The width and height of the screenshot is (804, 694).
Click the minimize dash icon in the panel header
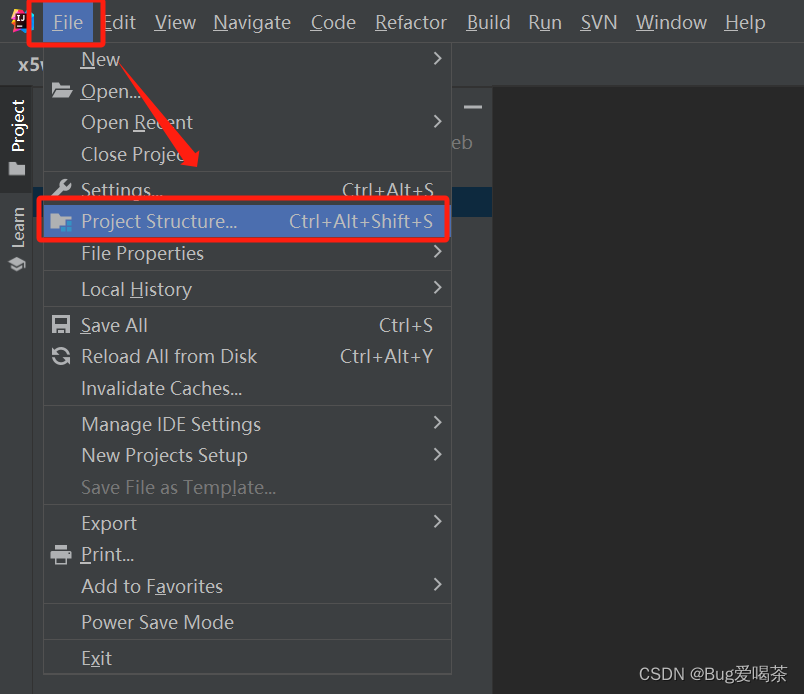pyautogui.click(x=473, y=107)
